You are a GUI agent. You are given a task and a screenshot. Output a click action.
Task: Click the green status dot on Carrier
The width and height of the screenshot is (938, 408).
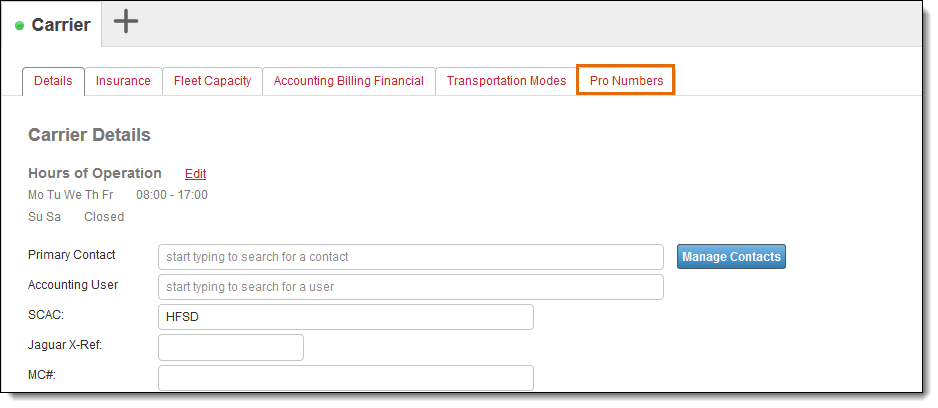tap(20, 26)
